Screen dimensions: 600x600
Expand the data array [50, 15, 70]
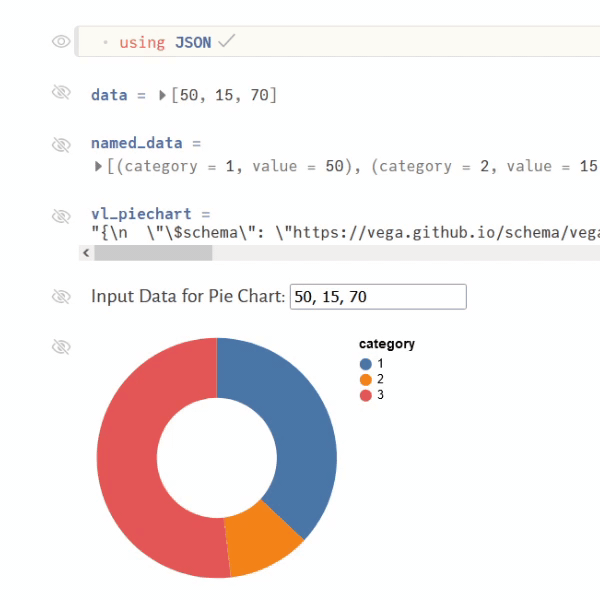[162, 95]
